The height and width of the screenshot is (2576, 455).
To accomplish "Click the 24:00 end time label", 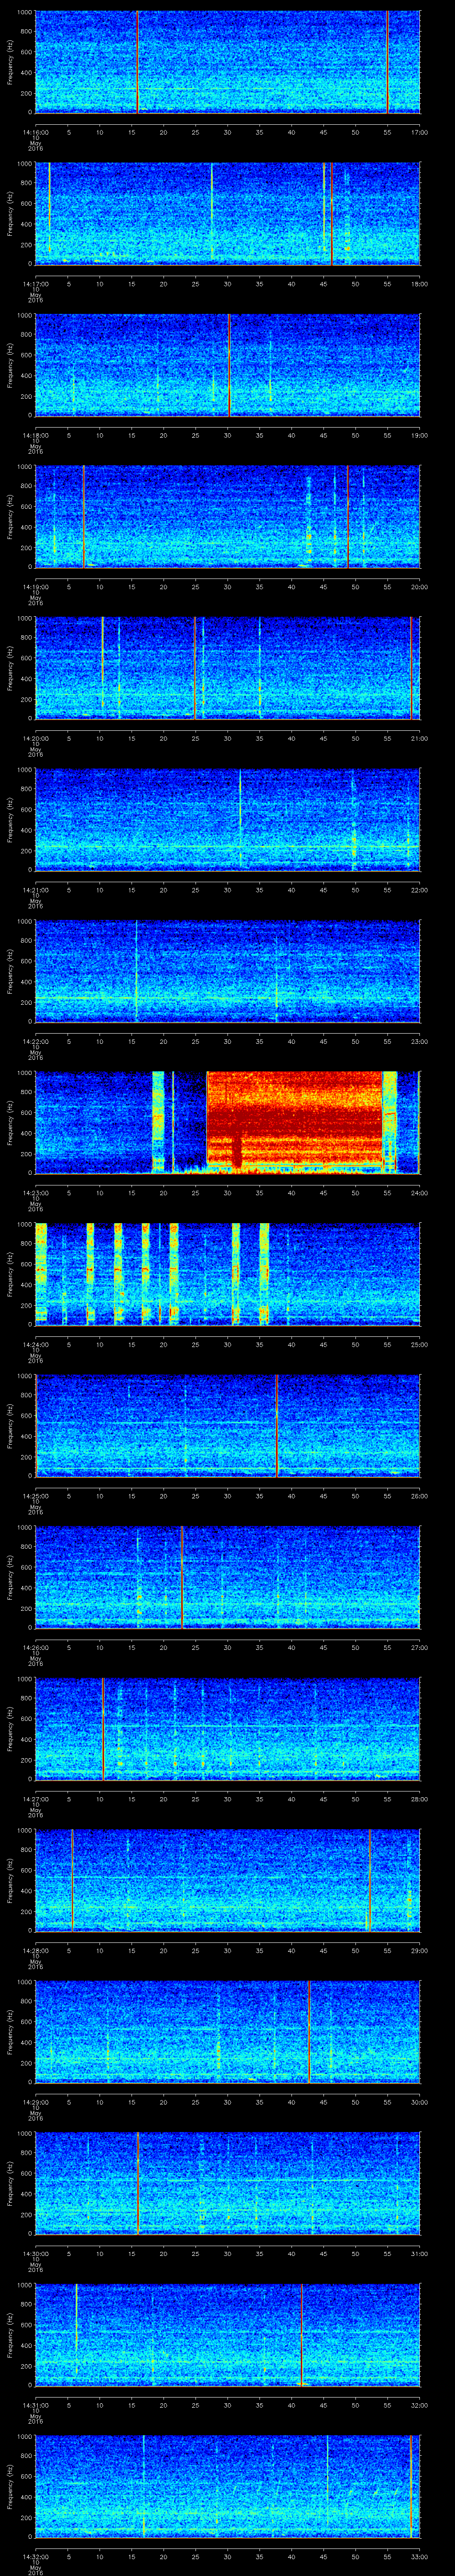I will [419, 1193].
